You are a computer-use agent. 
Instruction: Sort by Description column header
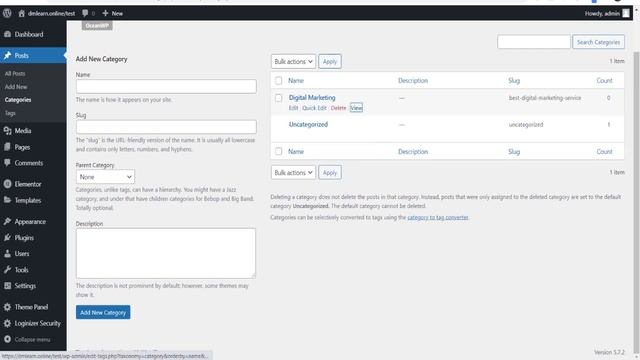[x=413, y=80]
